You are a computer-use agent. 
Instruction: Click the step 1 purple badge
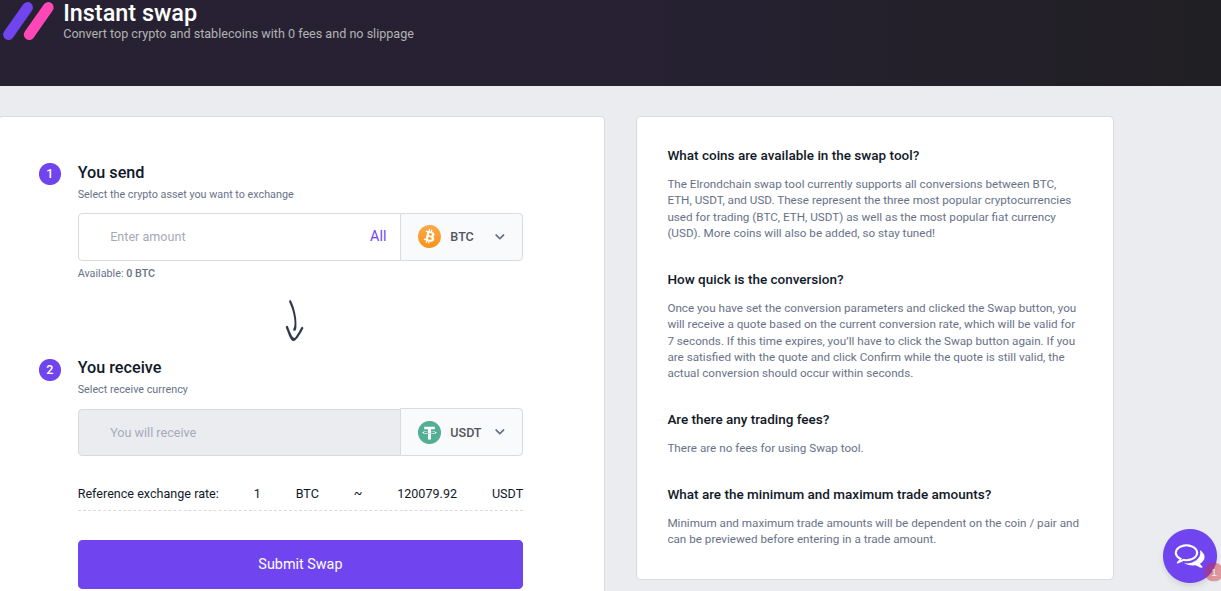(x=50, y=174)
